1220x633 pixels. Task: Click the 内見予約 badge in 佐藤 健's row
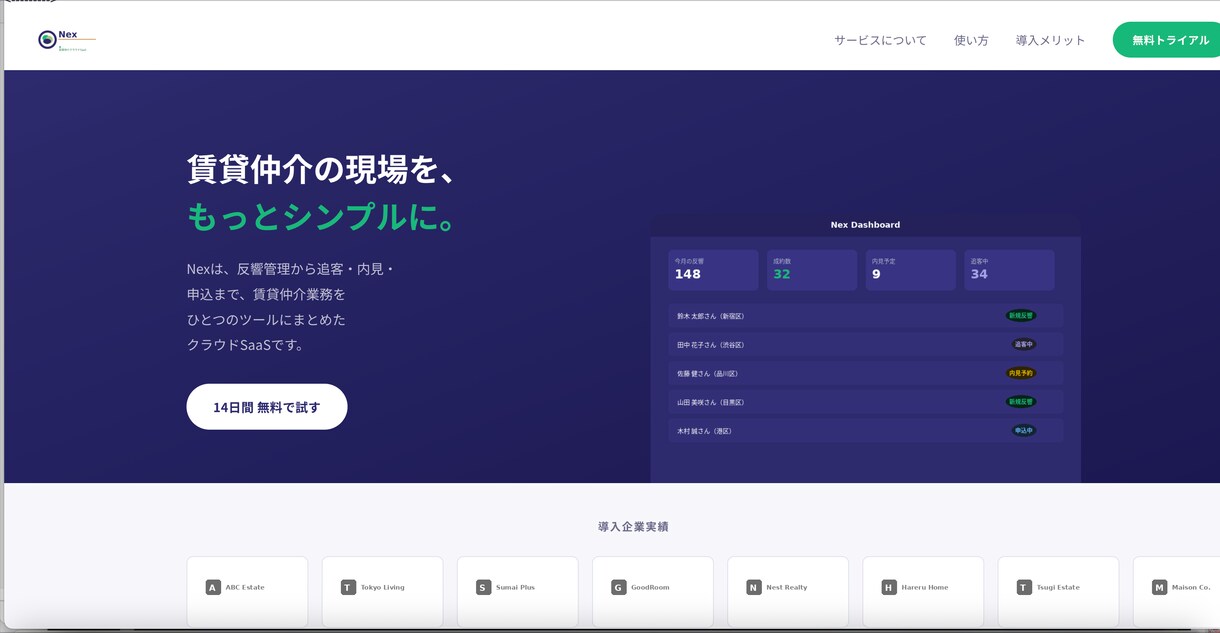point(1020,373)
